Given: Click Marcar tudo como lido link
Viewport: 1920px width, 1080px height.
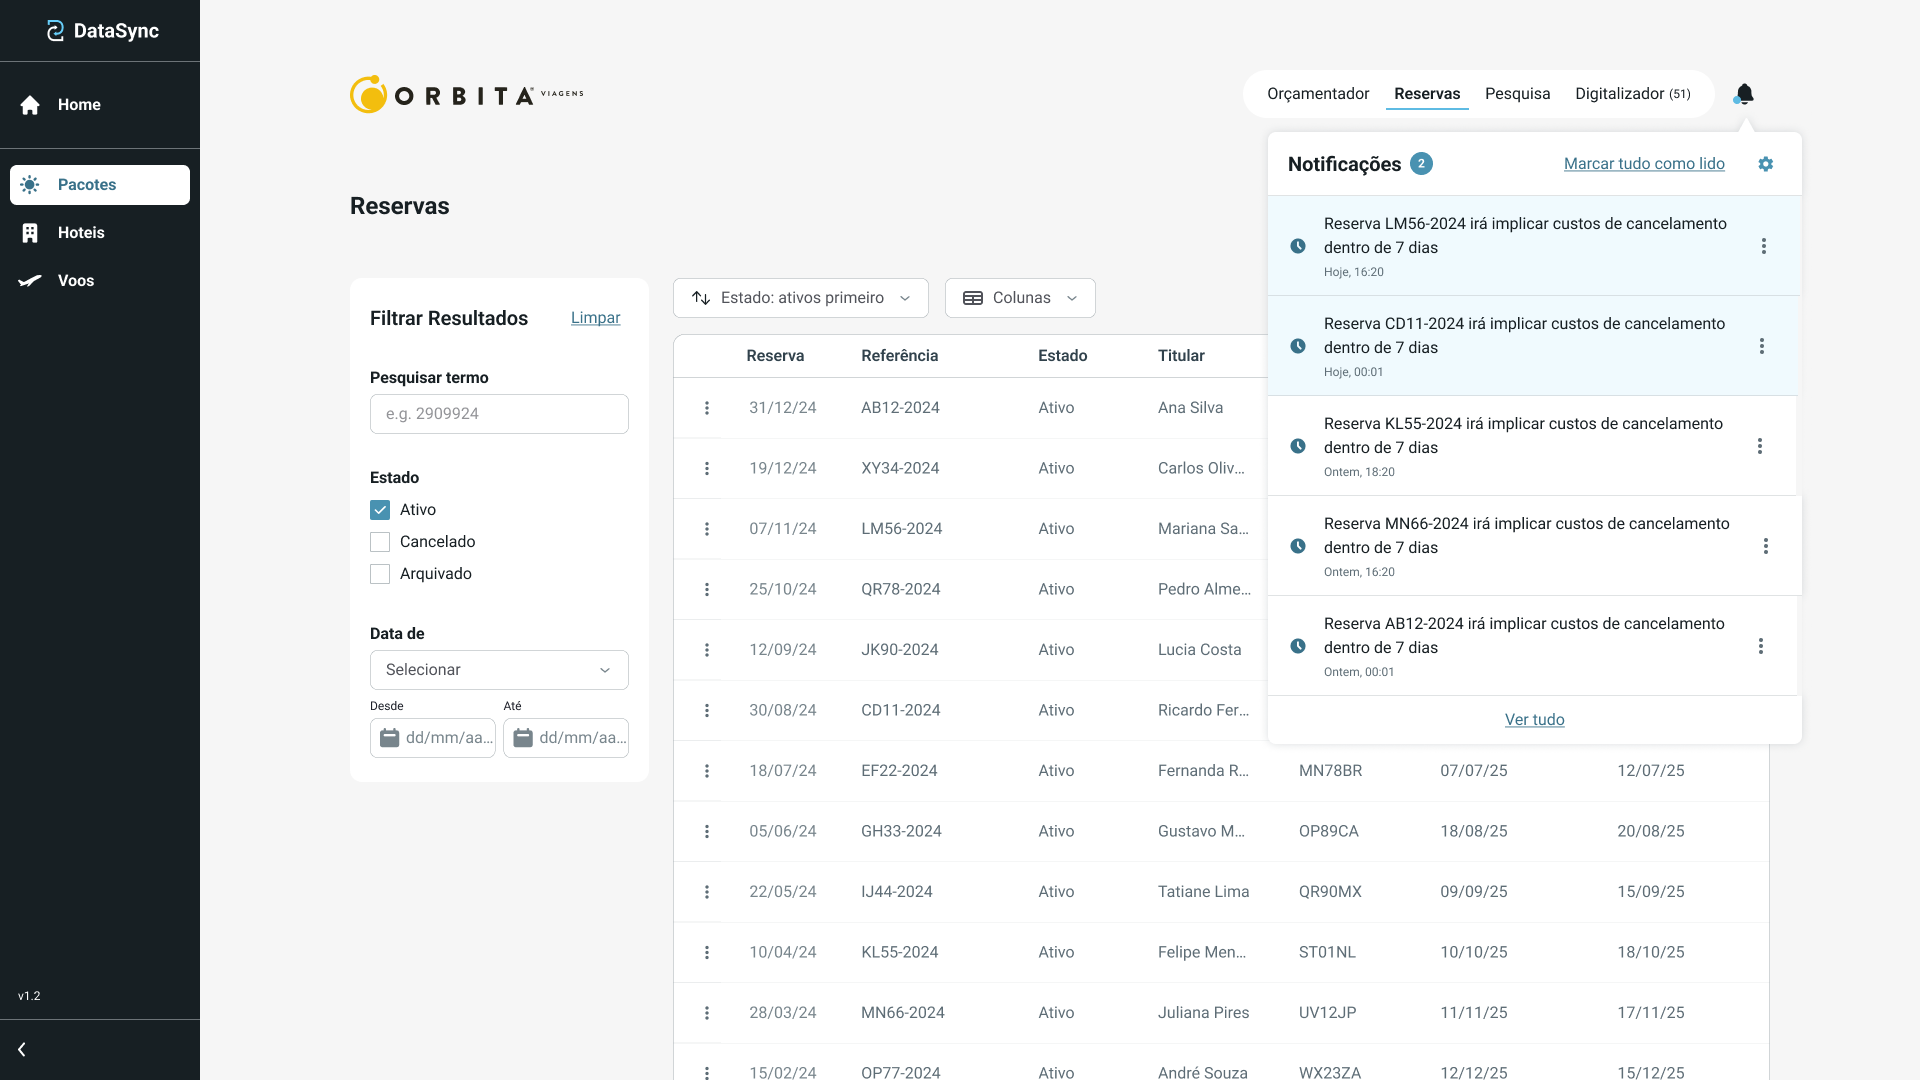Looking at the screenshot, I should point(1644,164).
